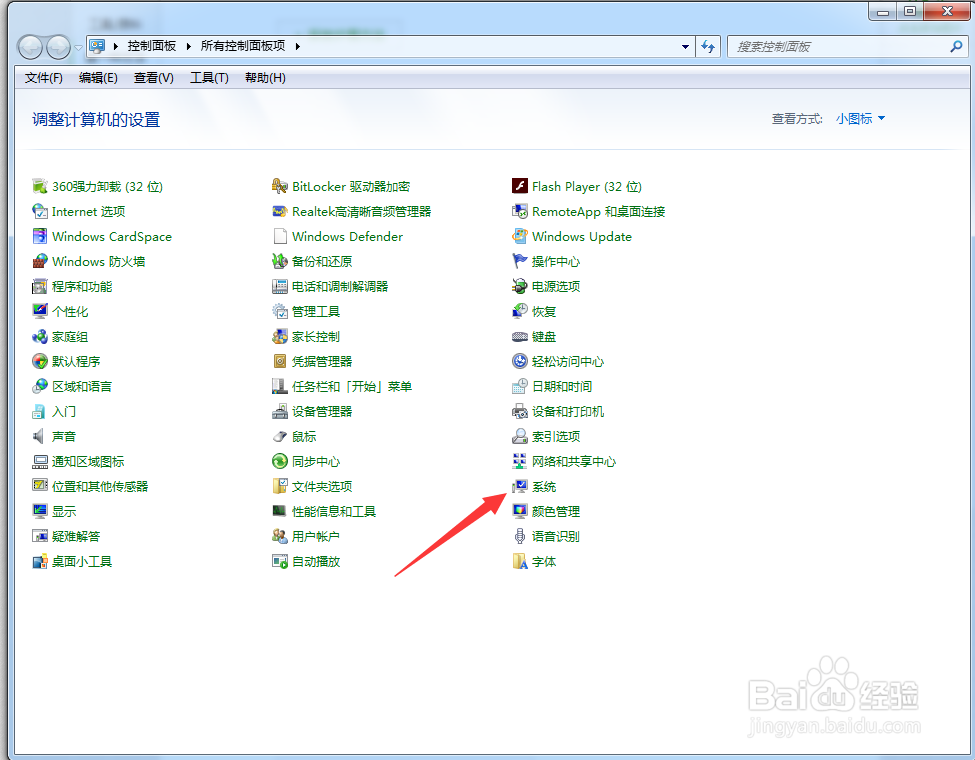975x760 pixels.
Task: Open the 位置和其他传感器 link
Action: [100, 486]
